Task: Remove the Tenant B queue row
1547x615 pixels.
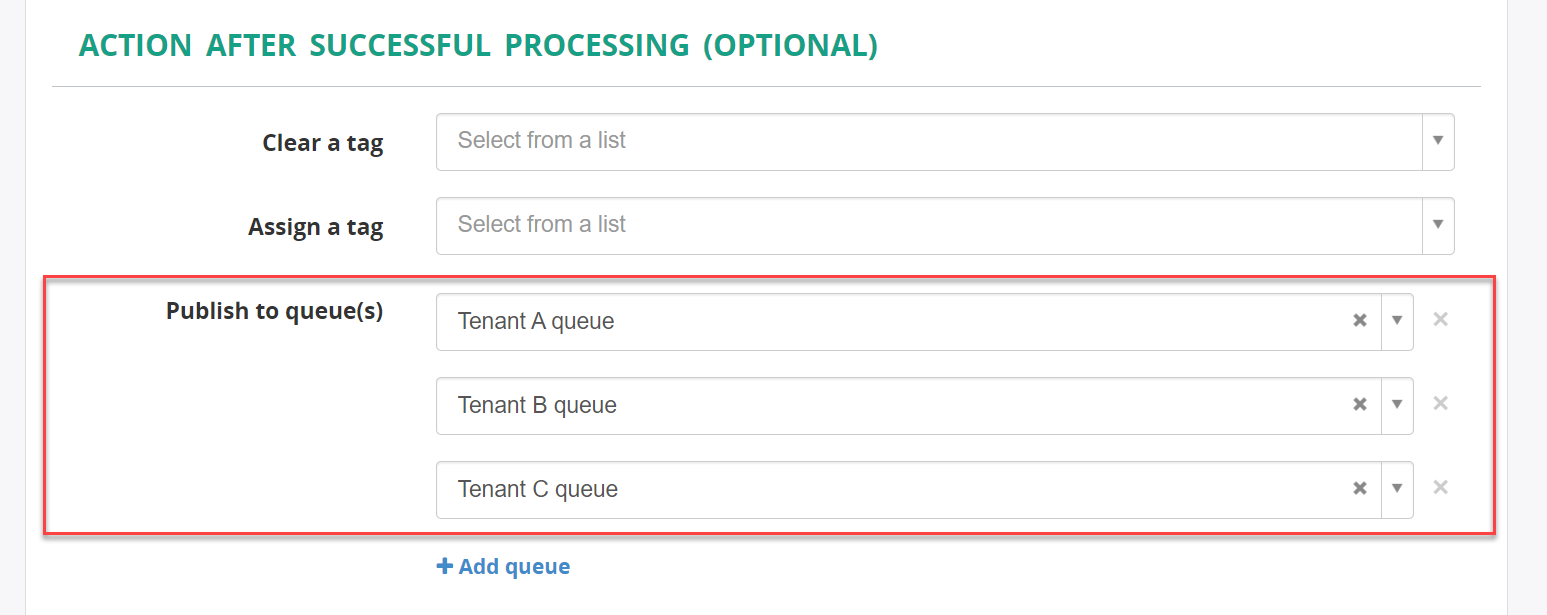Action: pyautogui.click(x=1440, y=404)
